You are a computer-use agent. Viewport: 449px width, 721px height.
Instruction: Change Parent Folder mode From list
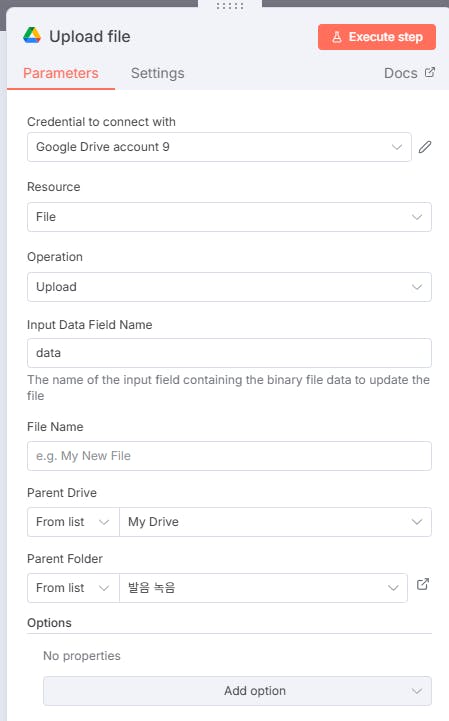[73, 588]
